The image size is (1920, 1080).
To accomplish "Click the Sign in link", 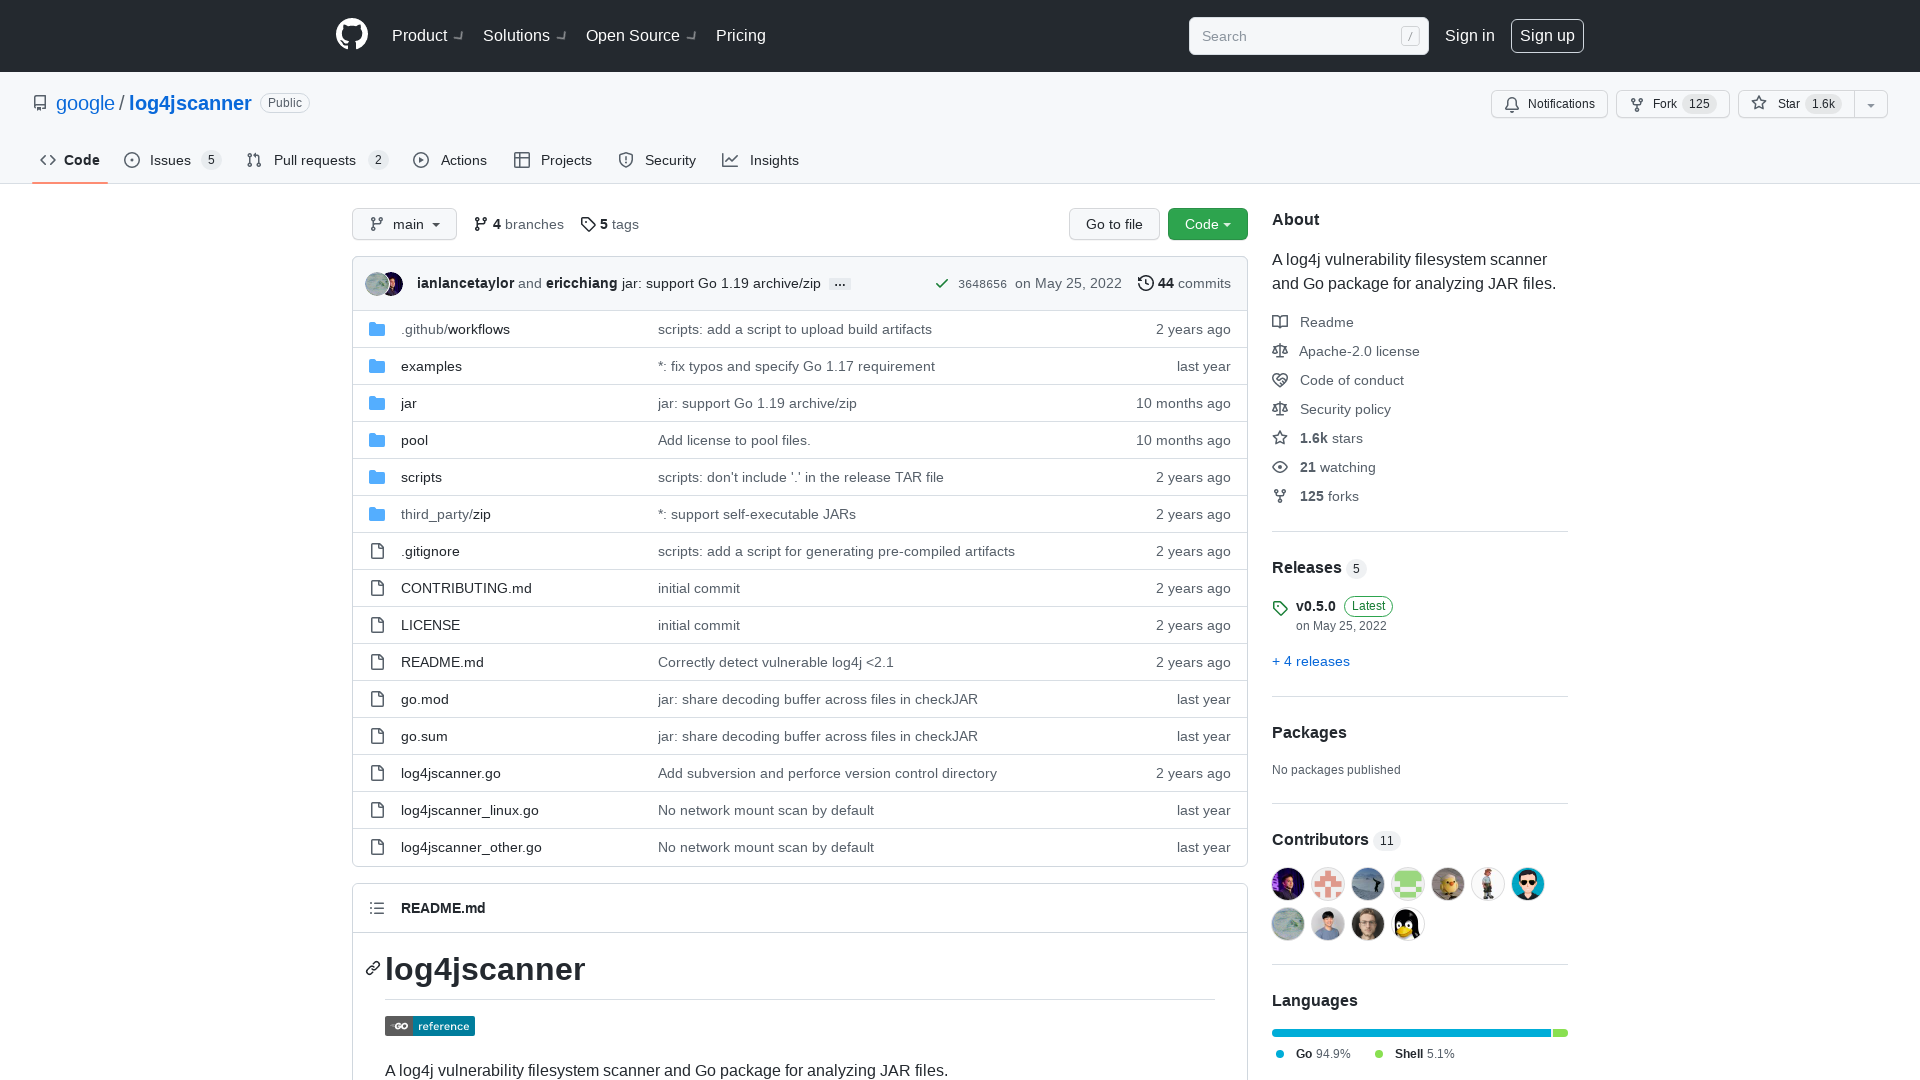I will click(x=1469, y=35).
